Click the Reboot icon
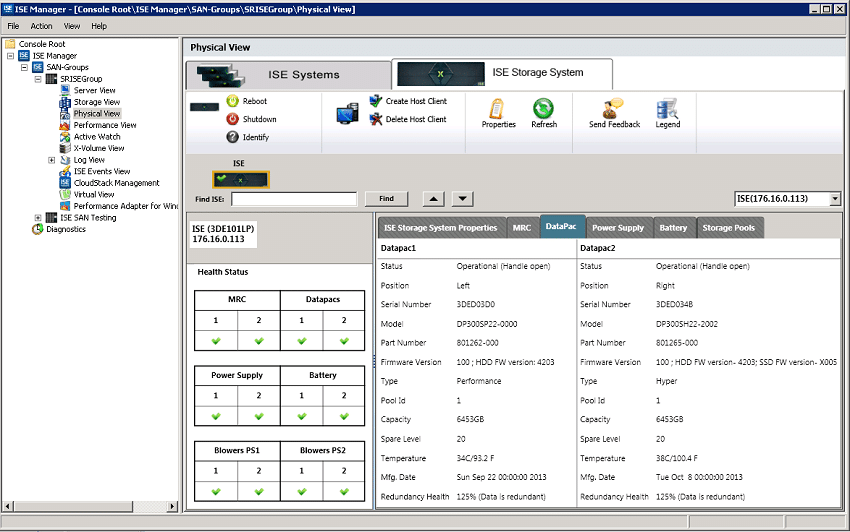Image resolution: width=850 pixels, height=532 pixels. (x=233, y=101)
